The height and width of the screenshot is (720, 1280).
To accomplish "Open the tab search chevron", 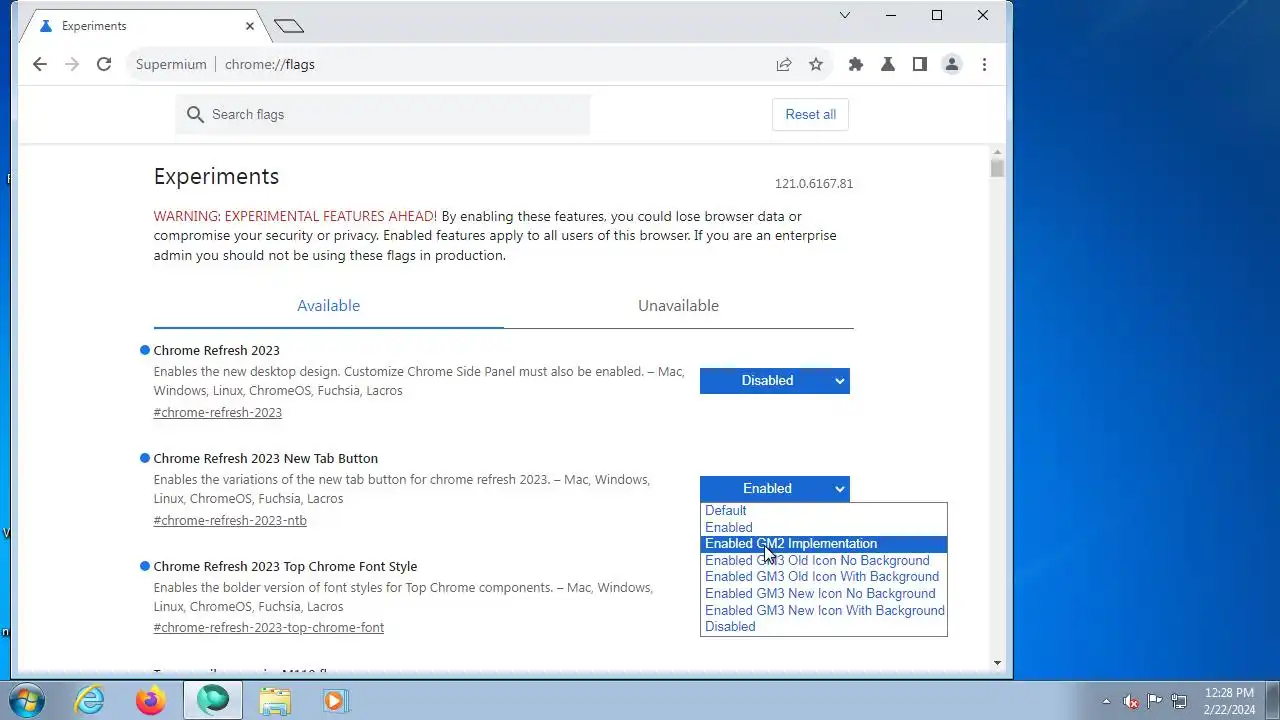I will [x=845, y=15].
